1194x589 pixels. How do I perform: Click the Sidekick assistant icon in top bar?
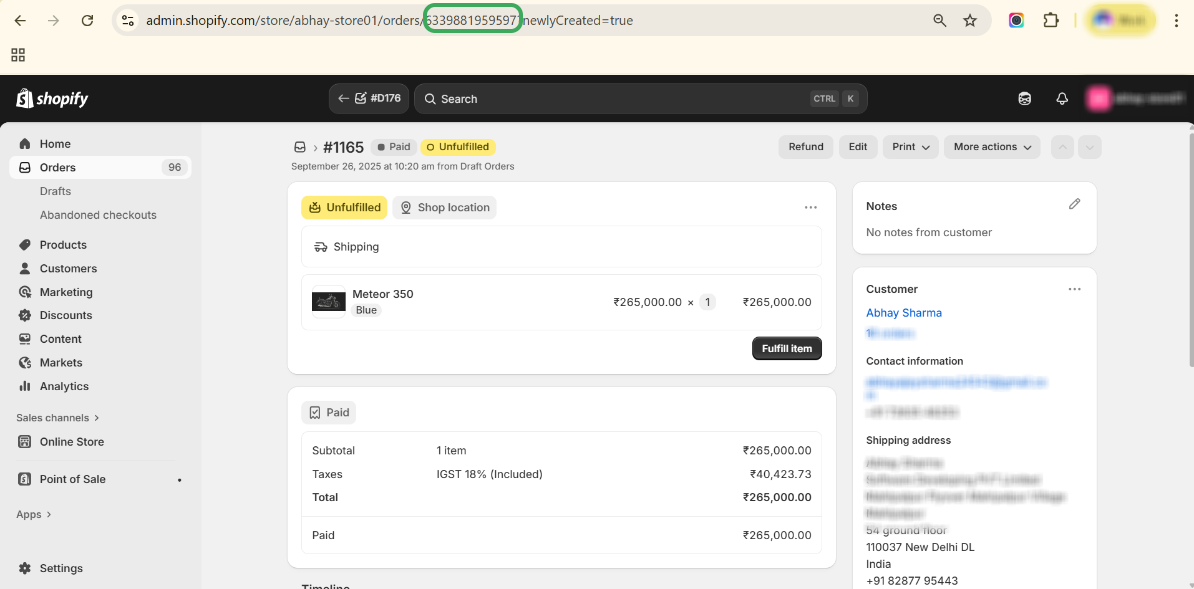(1025, 99)
